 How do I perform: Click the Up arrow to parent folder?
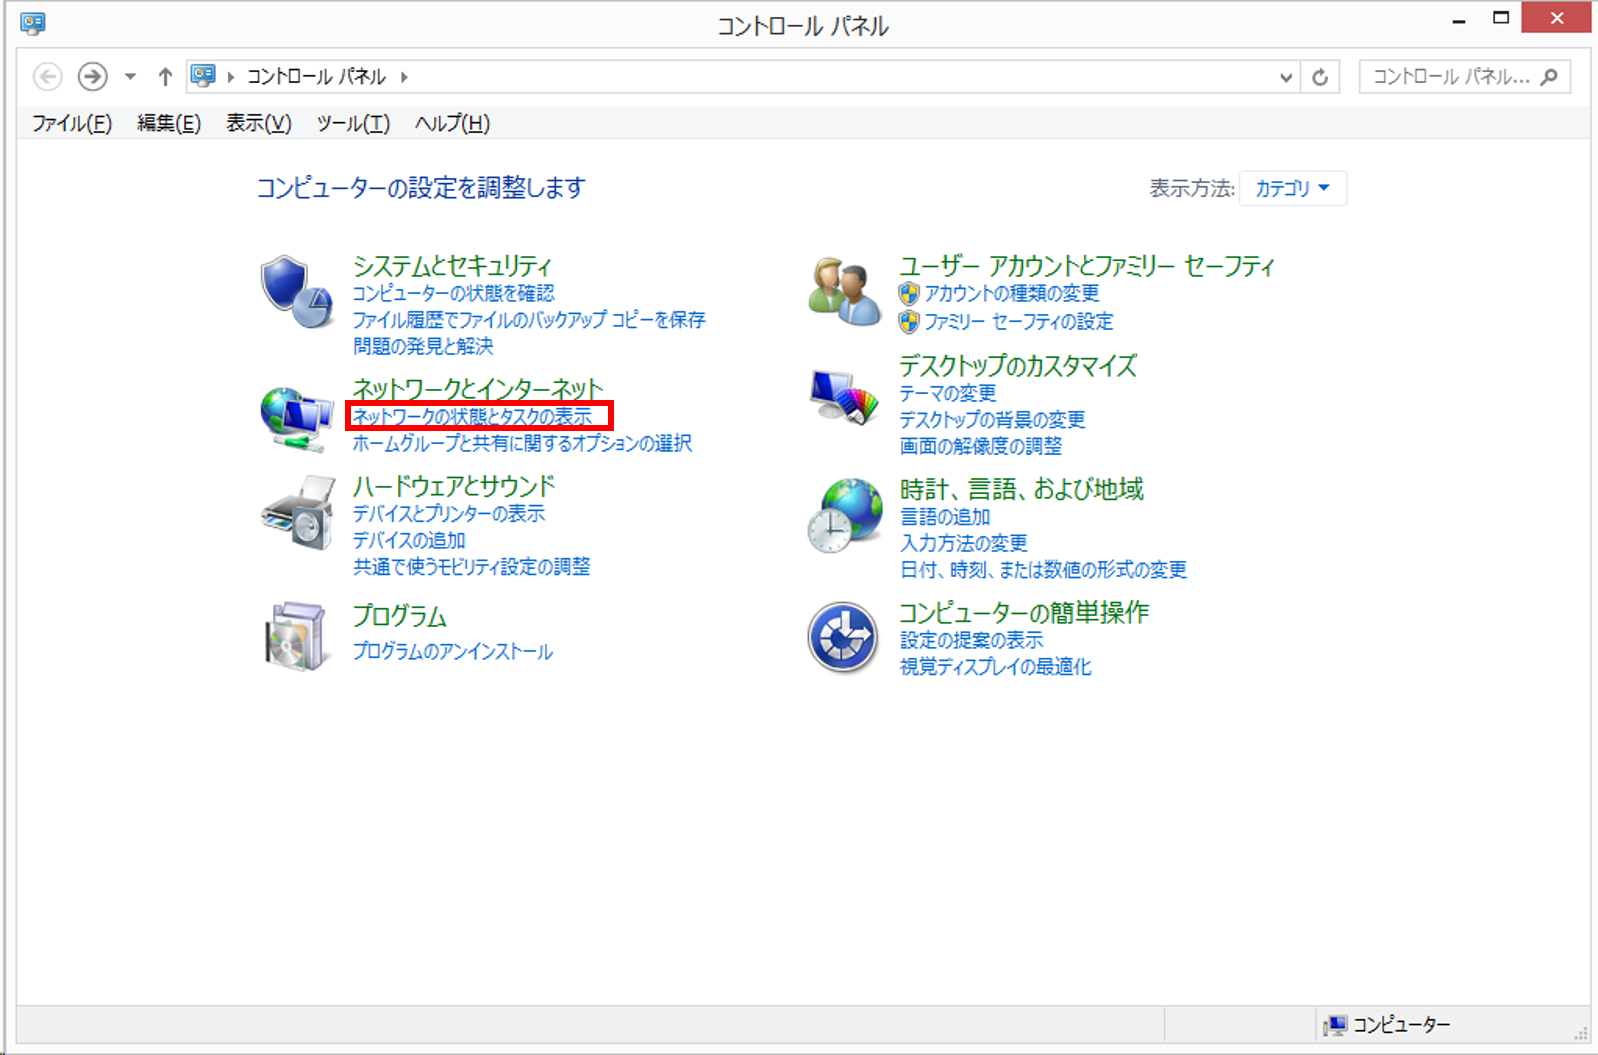click(165, 76)
